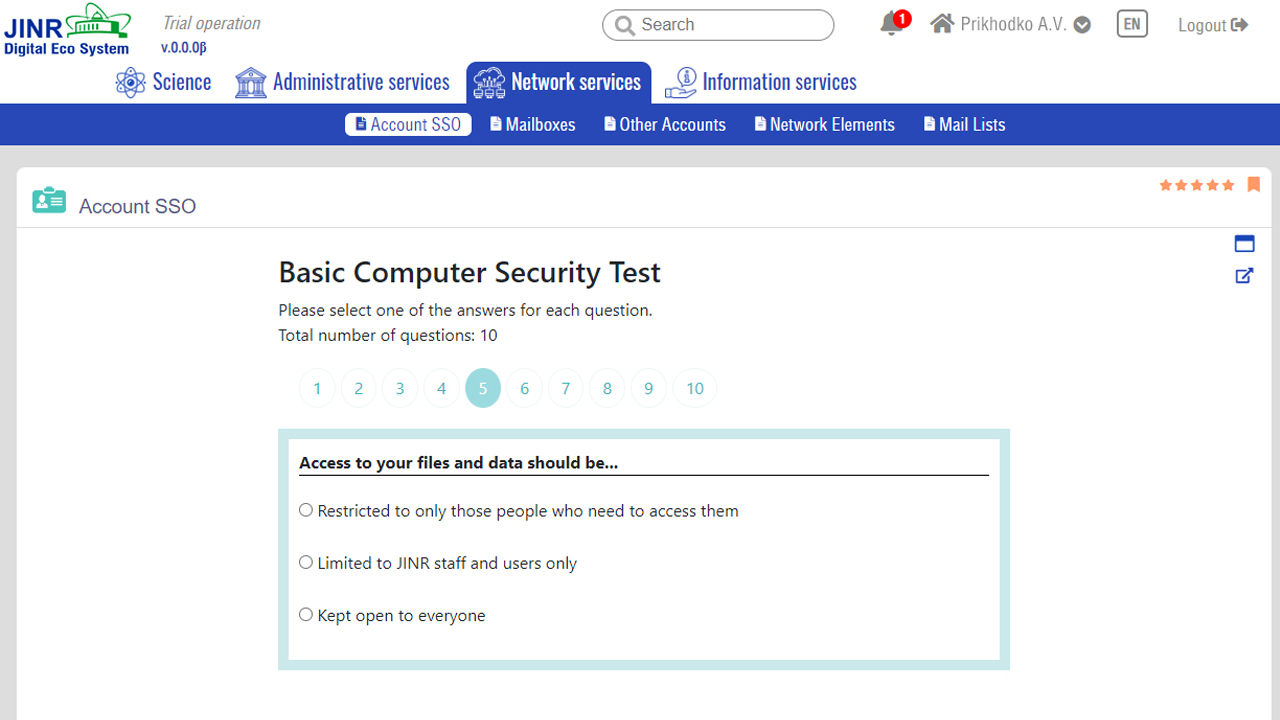Go to question 6
The height and width of the screenshot is (720, 1280).
pos(524,388)
